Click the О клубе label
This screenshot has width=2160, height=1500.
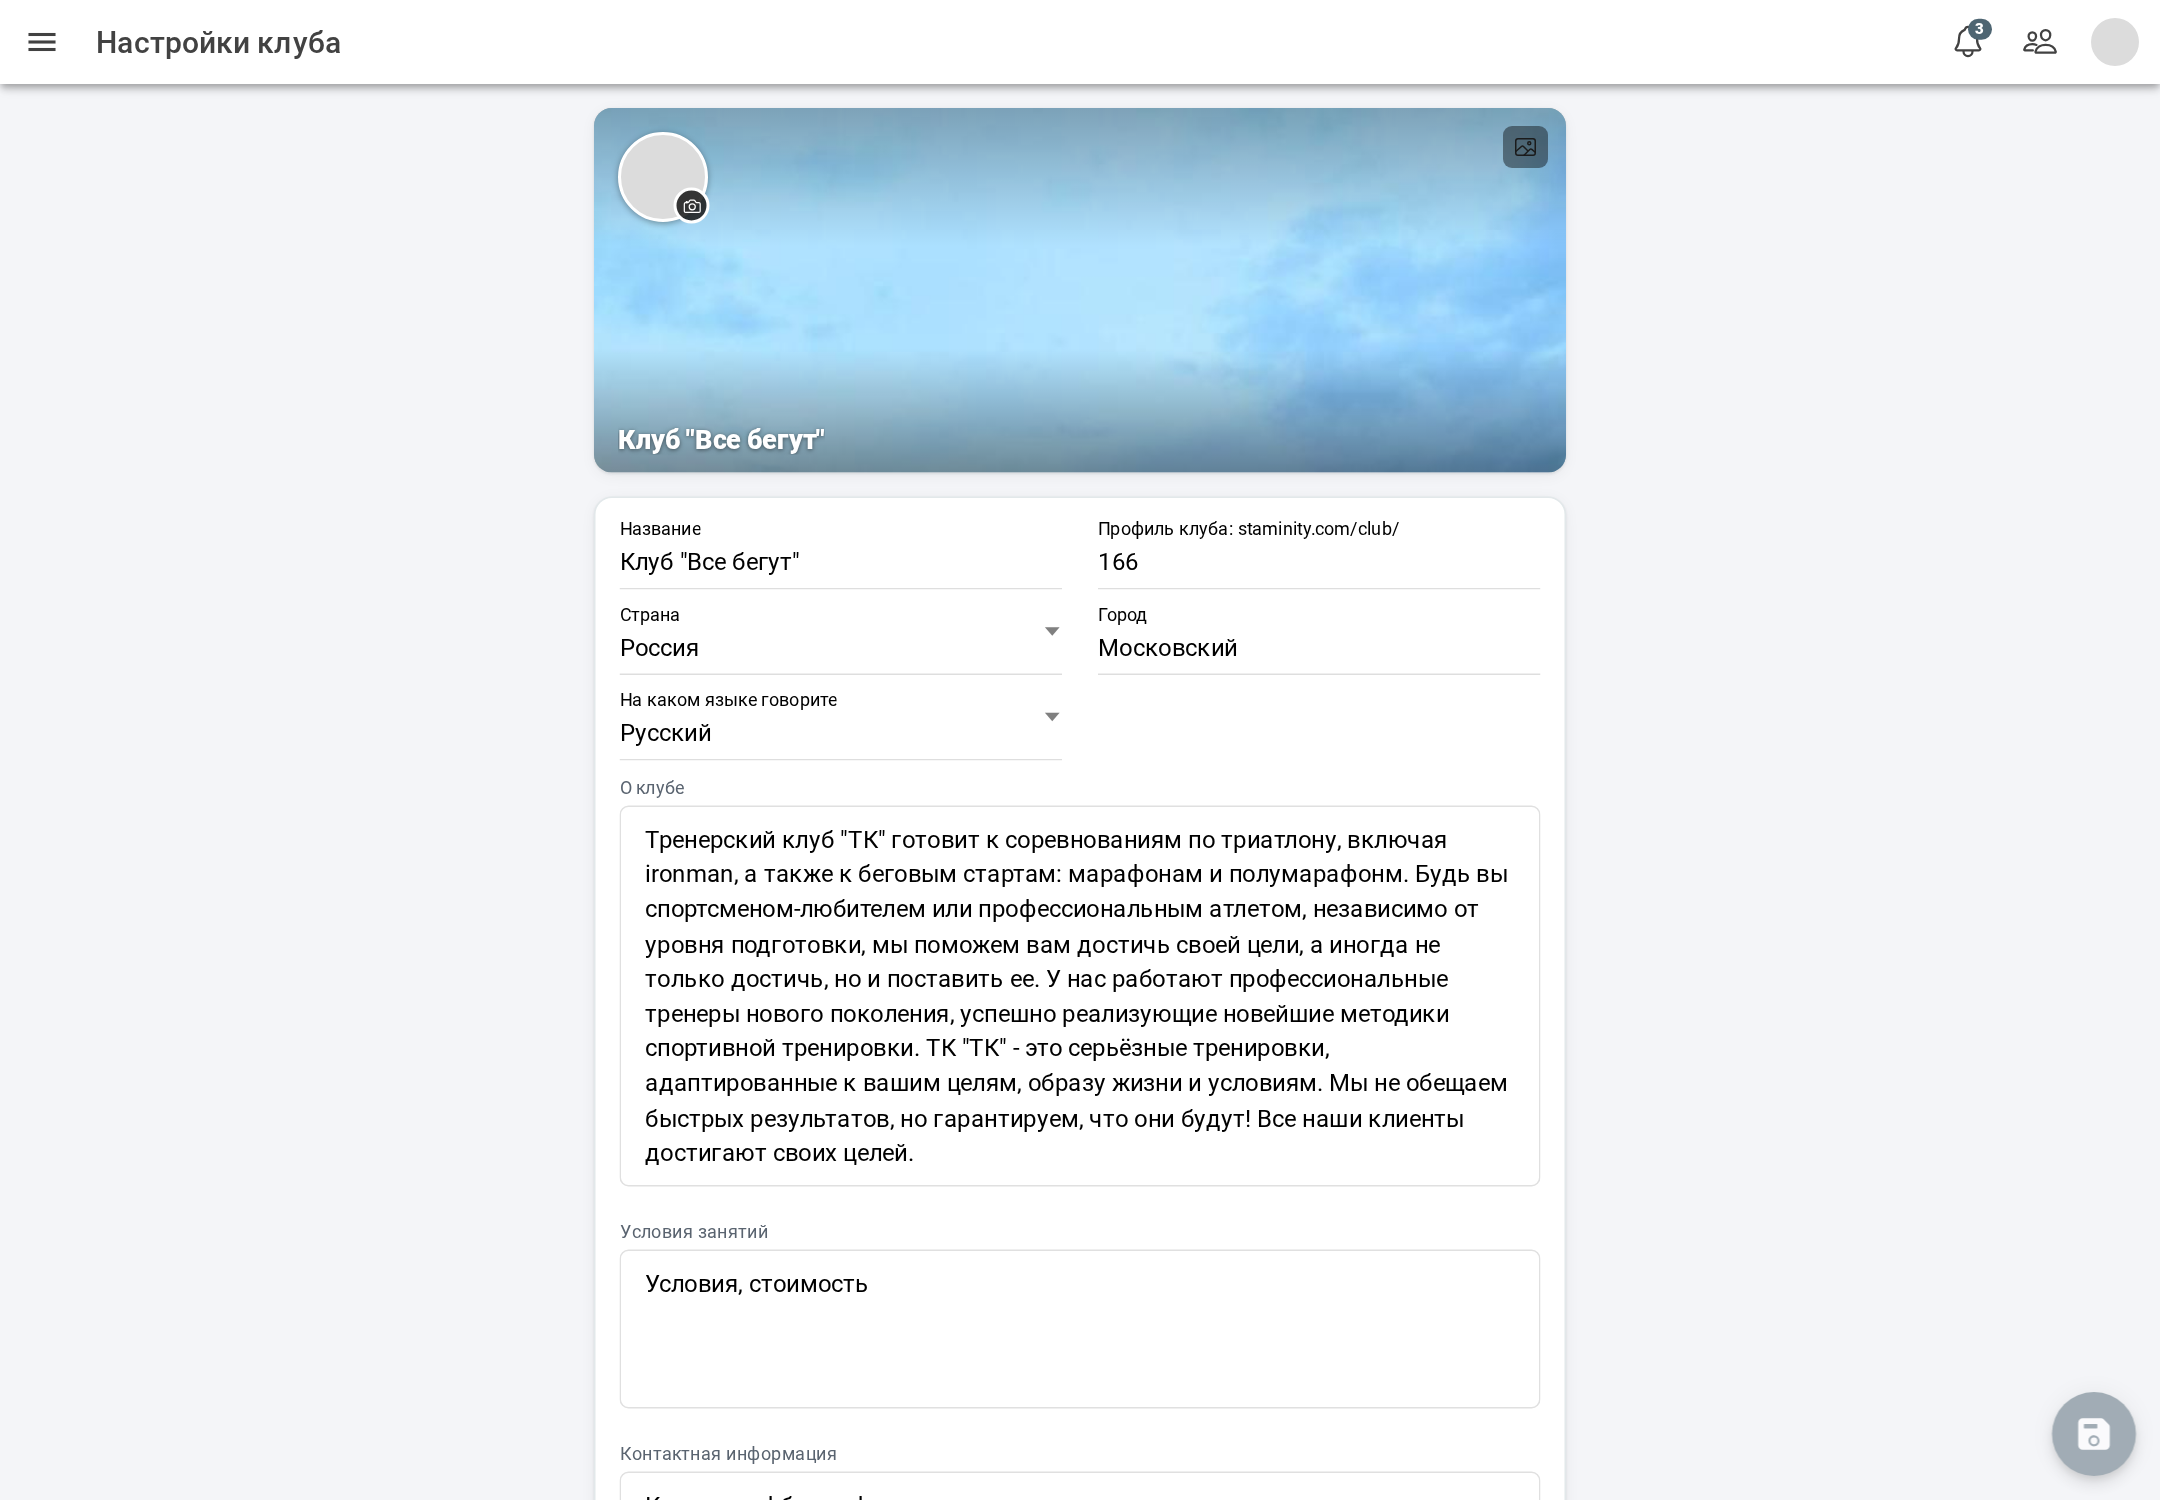652,788
